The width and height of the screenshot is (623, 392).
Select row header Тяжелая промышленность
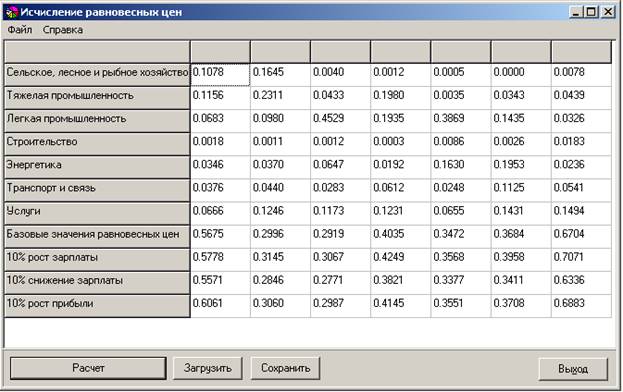click(x=97, y=98)
